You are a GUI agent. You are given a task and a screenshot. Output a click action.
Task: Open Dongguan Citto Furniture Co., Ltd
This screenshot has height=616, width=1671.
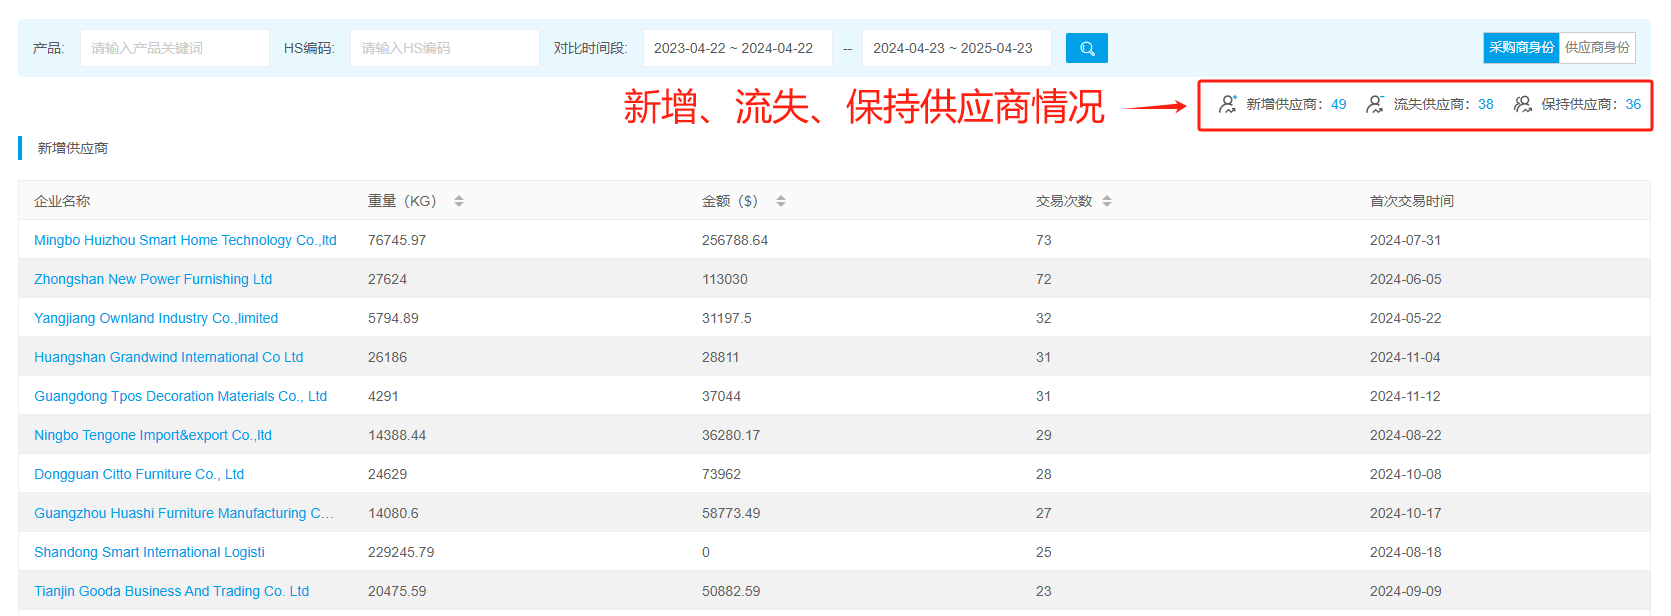[x=139, y=474]
